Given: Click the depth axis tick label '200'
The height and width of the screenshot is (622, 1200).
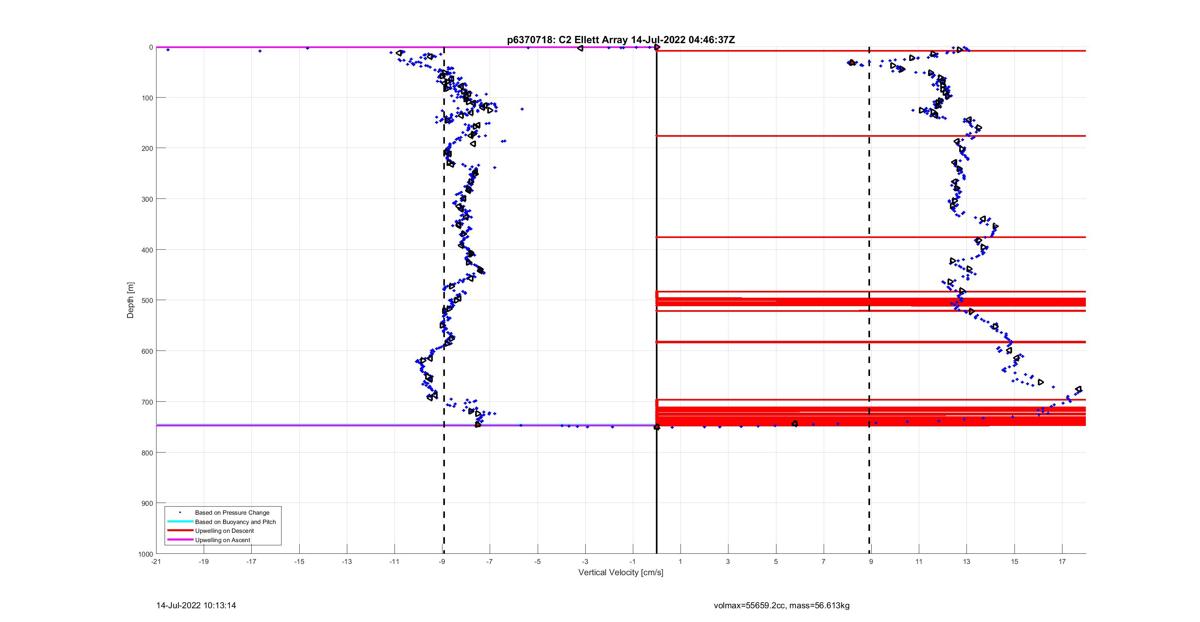Looking at the screenshot, I should pyautogui.click(x=146, y=148).
